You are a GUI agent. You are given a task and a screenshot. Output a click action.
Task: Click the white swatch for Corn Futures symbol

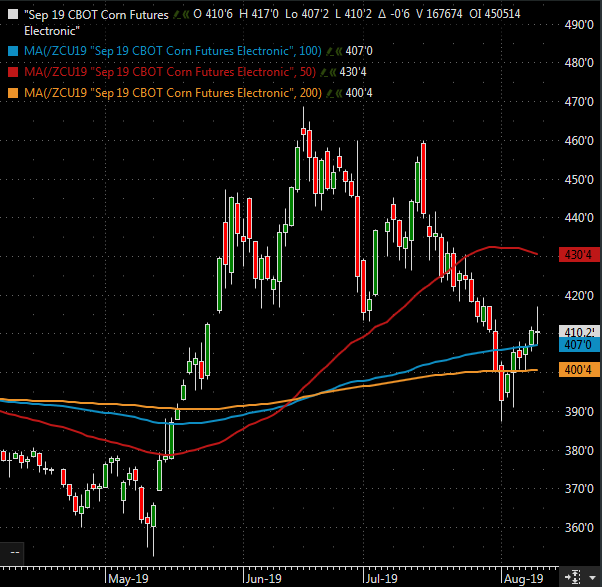coord(13,15)
